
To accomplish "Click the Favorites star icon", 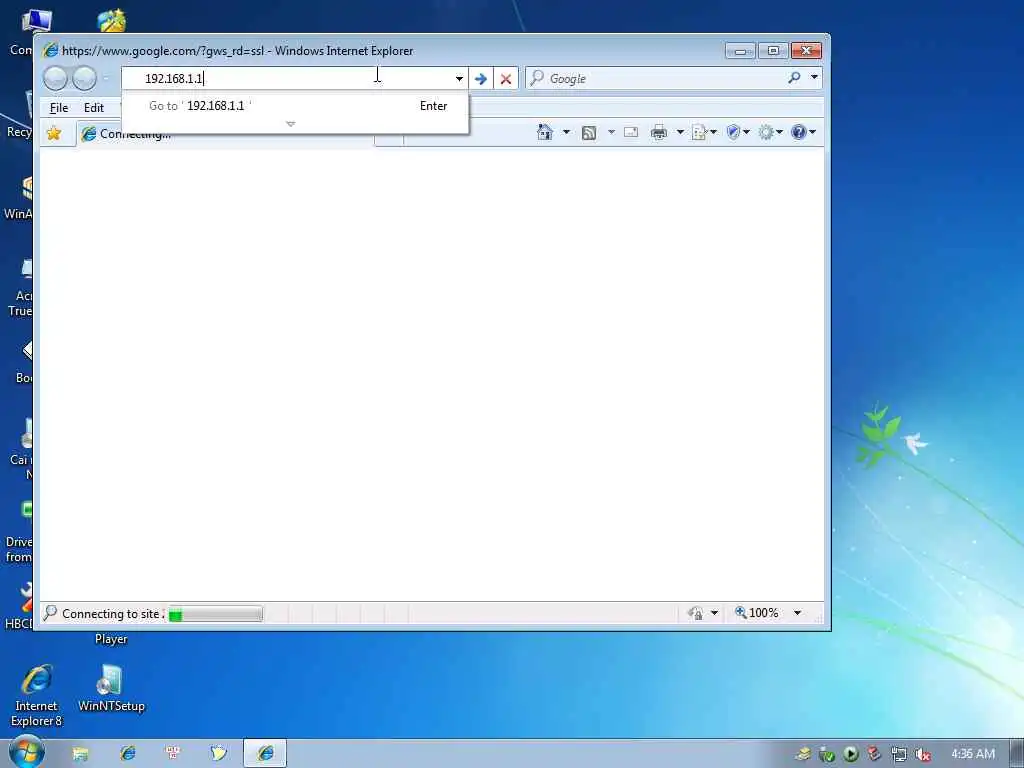I will click(x=54, y=134).
